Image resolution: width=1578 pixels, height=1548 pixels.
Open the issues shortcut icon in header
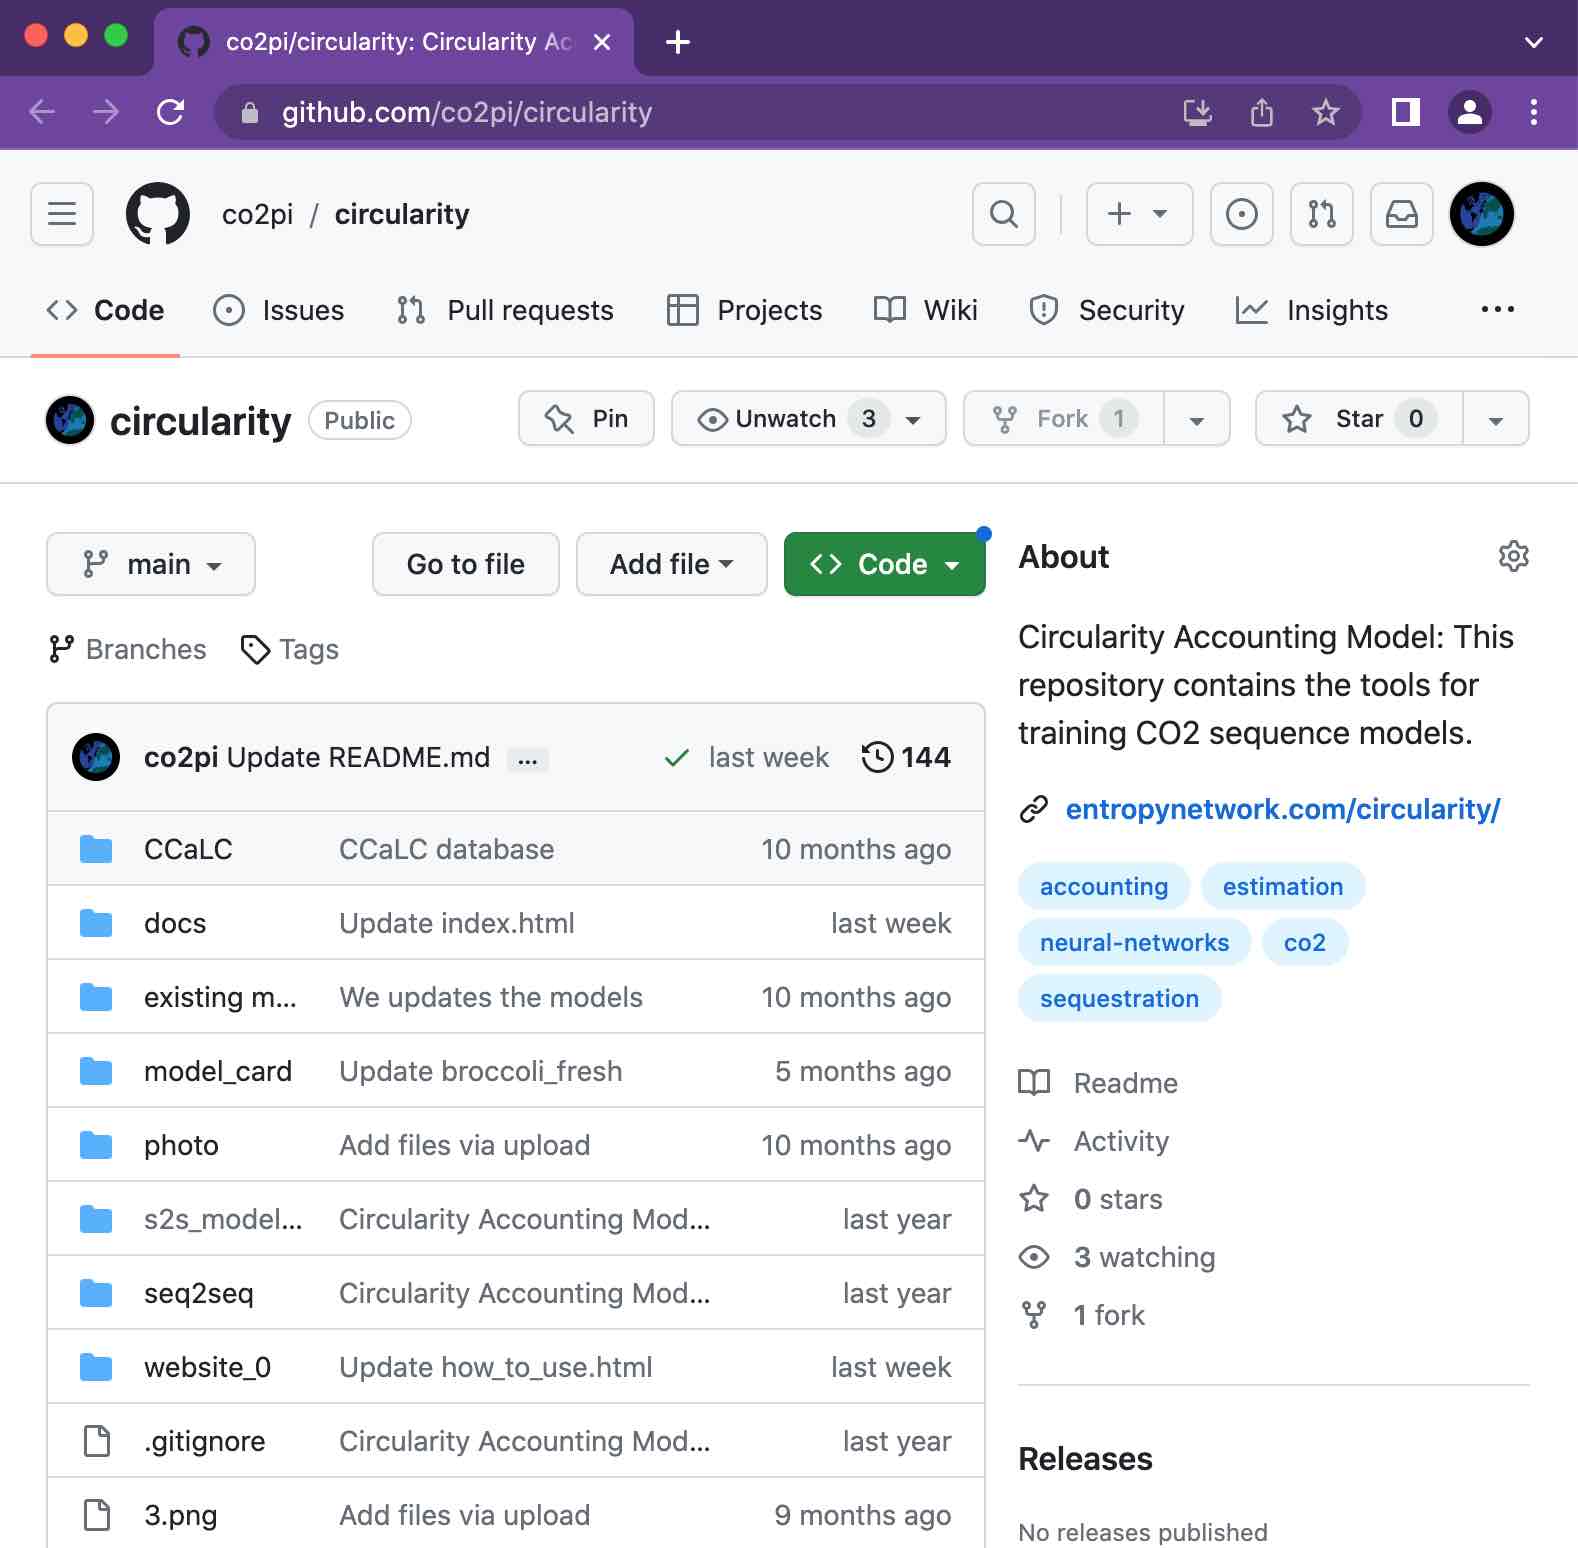point(1241,214)
